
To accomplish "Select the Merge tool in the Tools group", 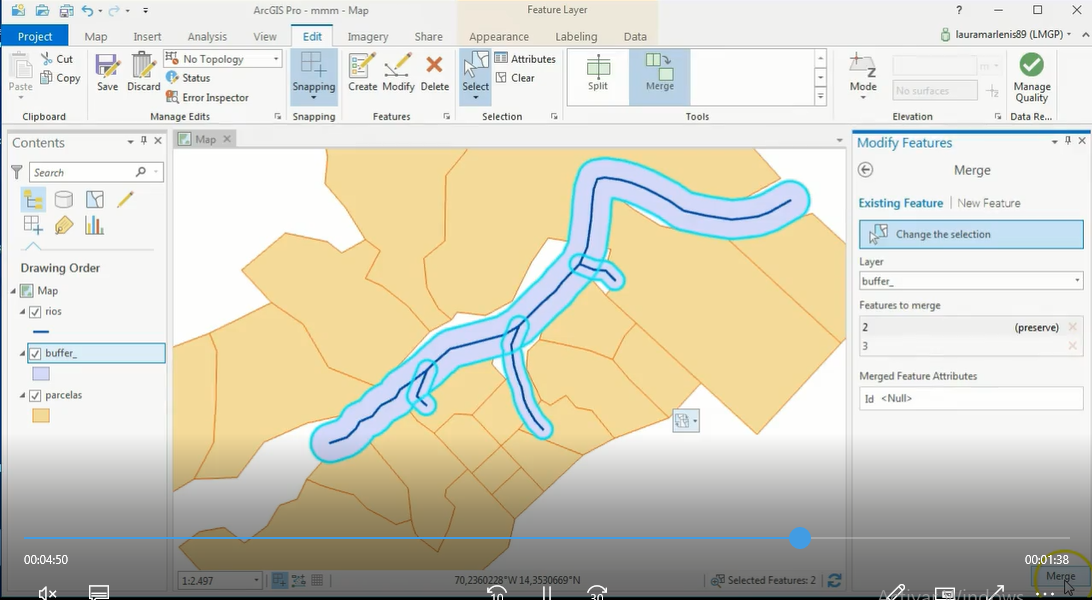I will tap(659, 76).
